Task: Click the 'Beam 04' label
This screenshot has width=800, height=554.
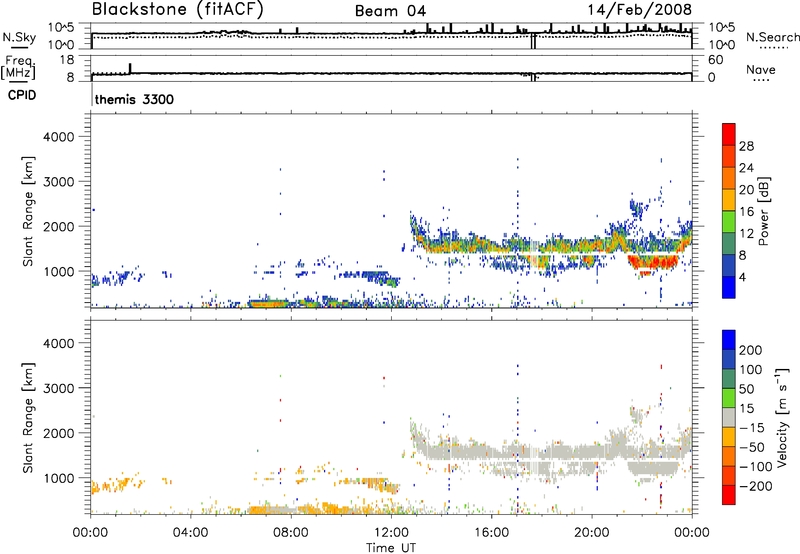Action: tap(390, 11)
